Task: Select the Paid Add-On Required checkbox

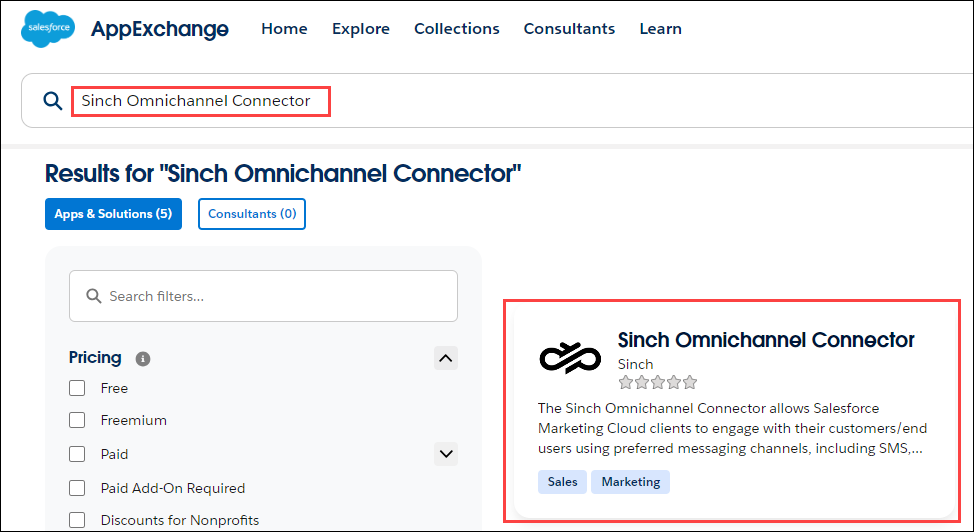Action: [77, 488]
